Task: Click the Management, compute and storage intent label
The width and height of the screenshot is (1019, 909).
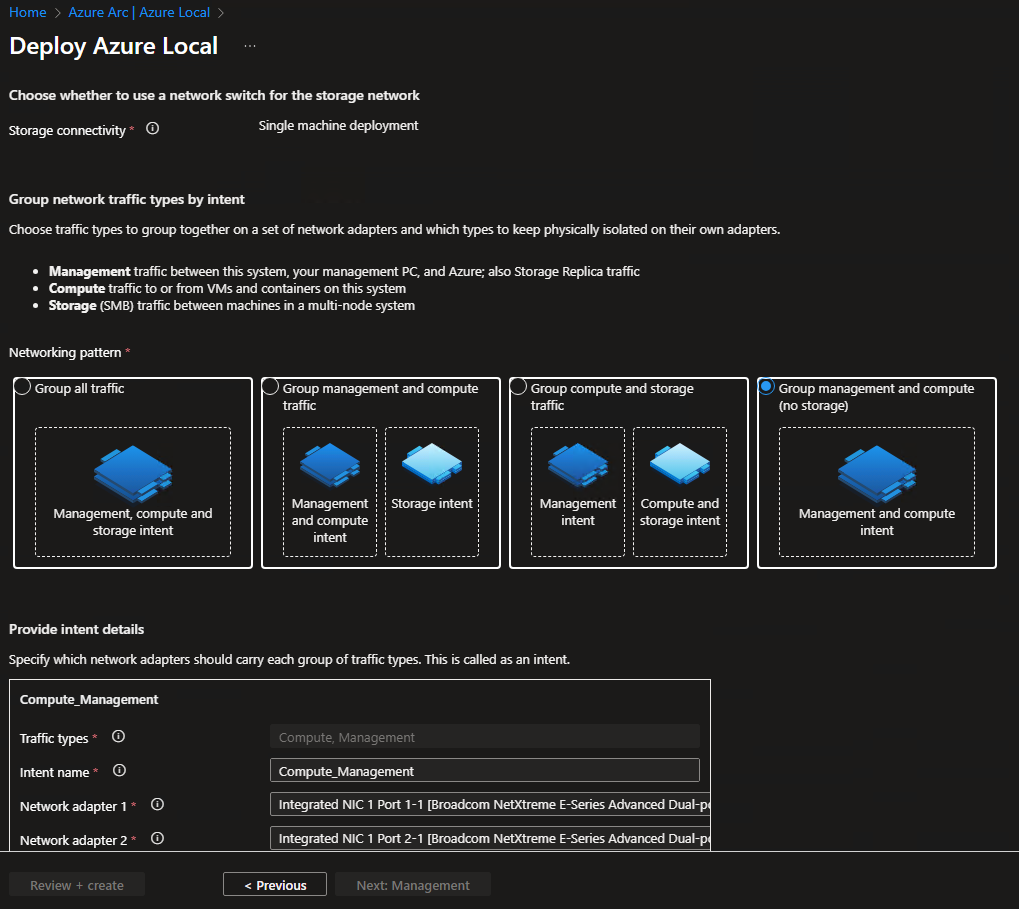Action: pos(133,522)
